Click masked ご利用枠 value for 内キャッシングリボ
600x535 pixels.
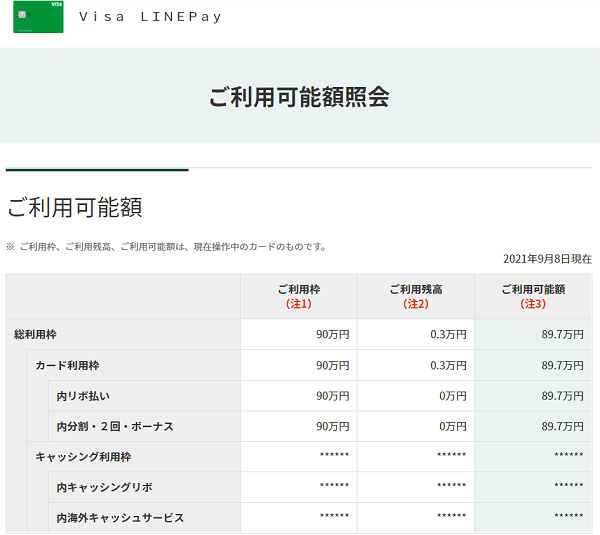[x=334, y=485]
